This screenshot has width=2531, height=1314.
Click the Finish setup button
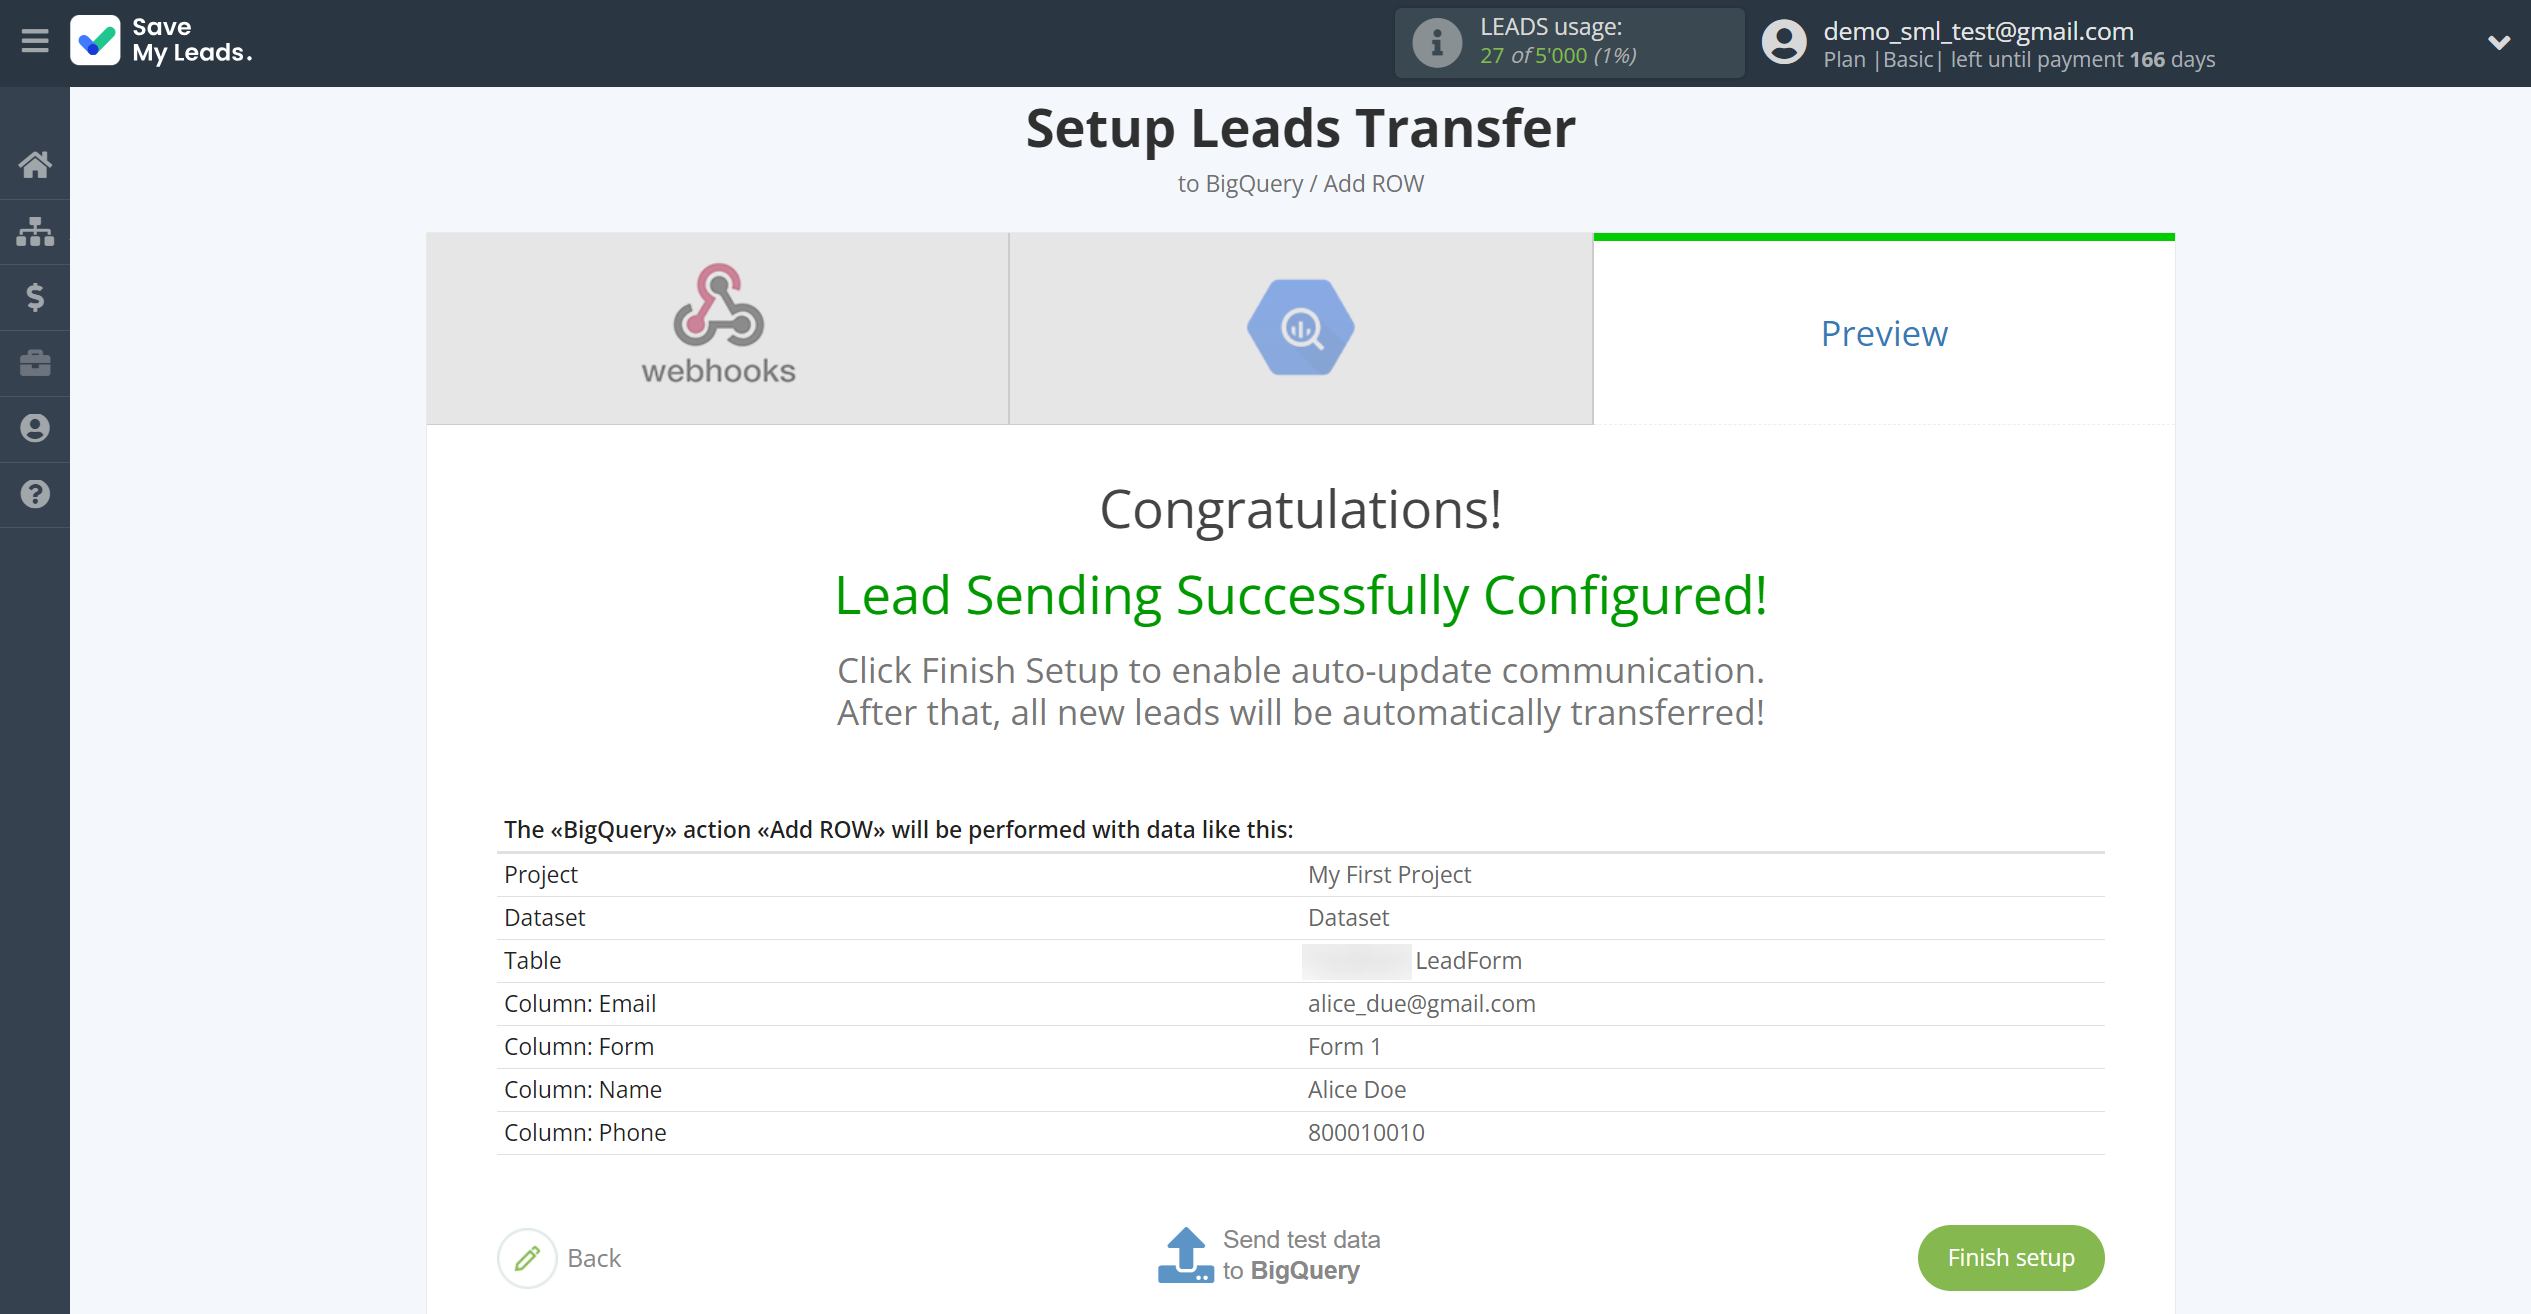(2010, 1255)
